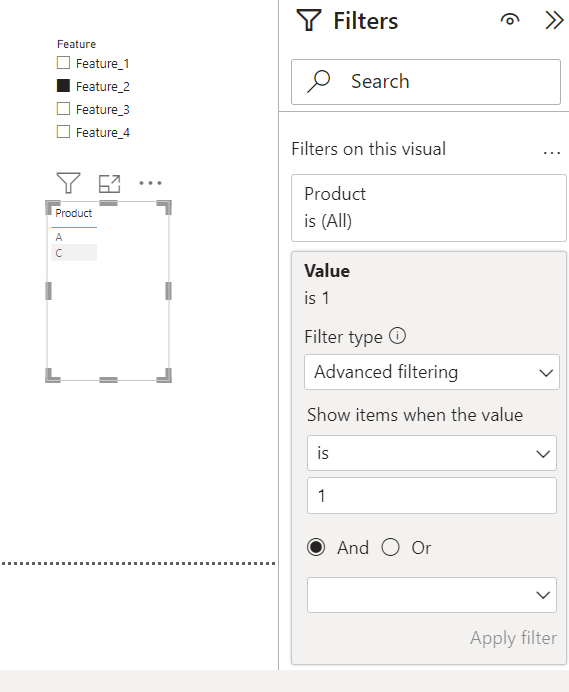Uncheck the Feature_2 checkbox
Viewport: 569px width, 692px height.
click(64, 86)
